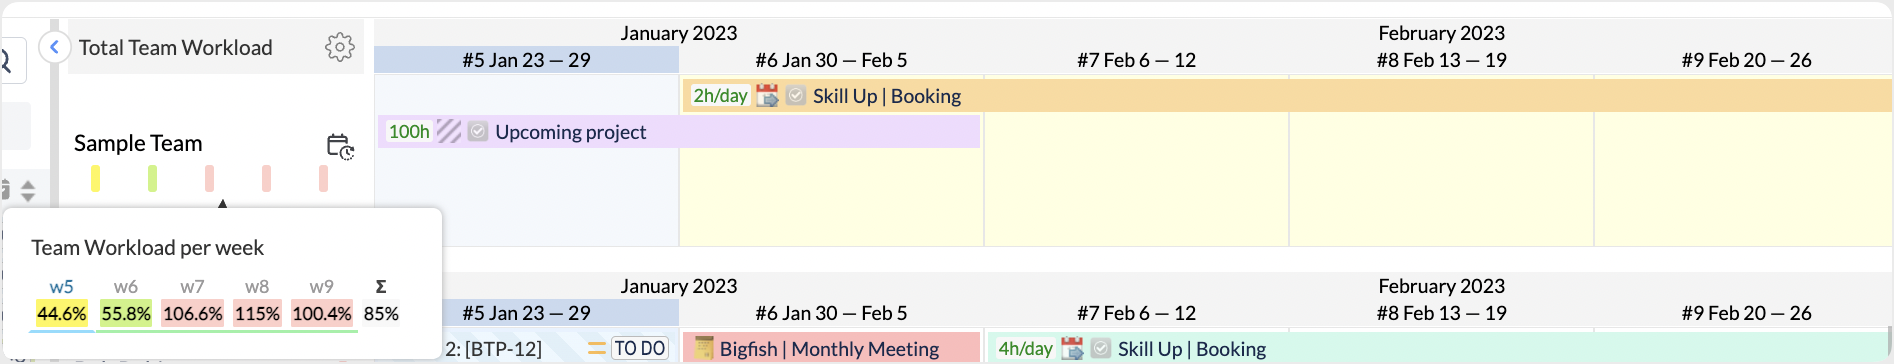Click the 106.6% workload swatch for w7

tap(192, 313)
